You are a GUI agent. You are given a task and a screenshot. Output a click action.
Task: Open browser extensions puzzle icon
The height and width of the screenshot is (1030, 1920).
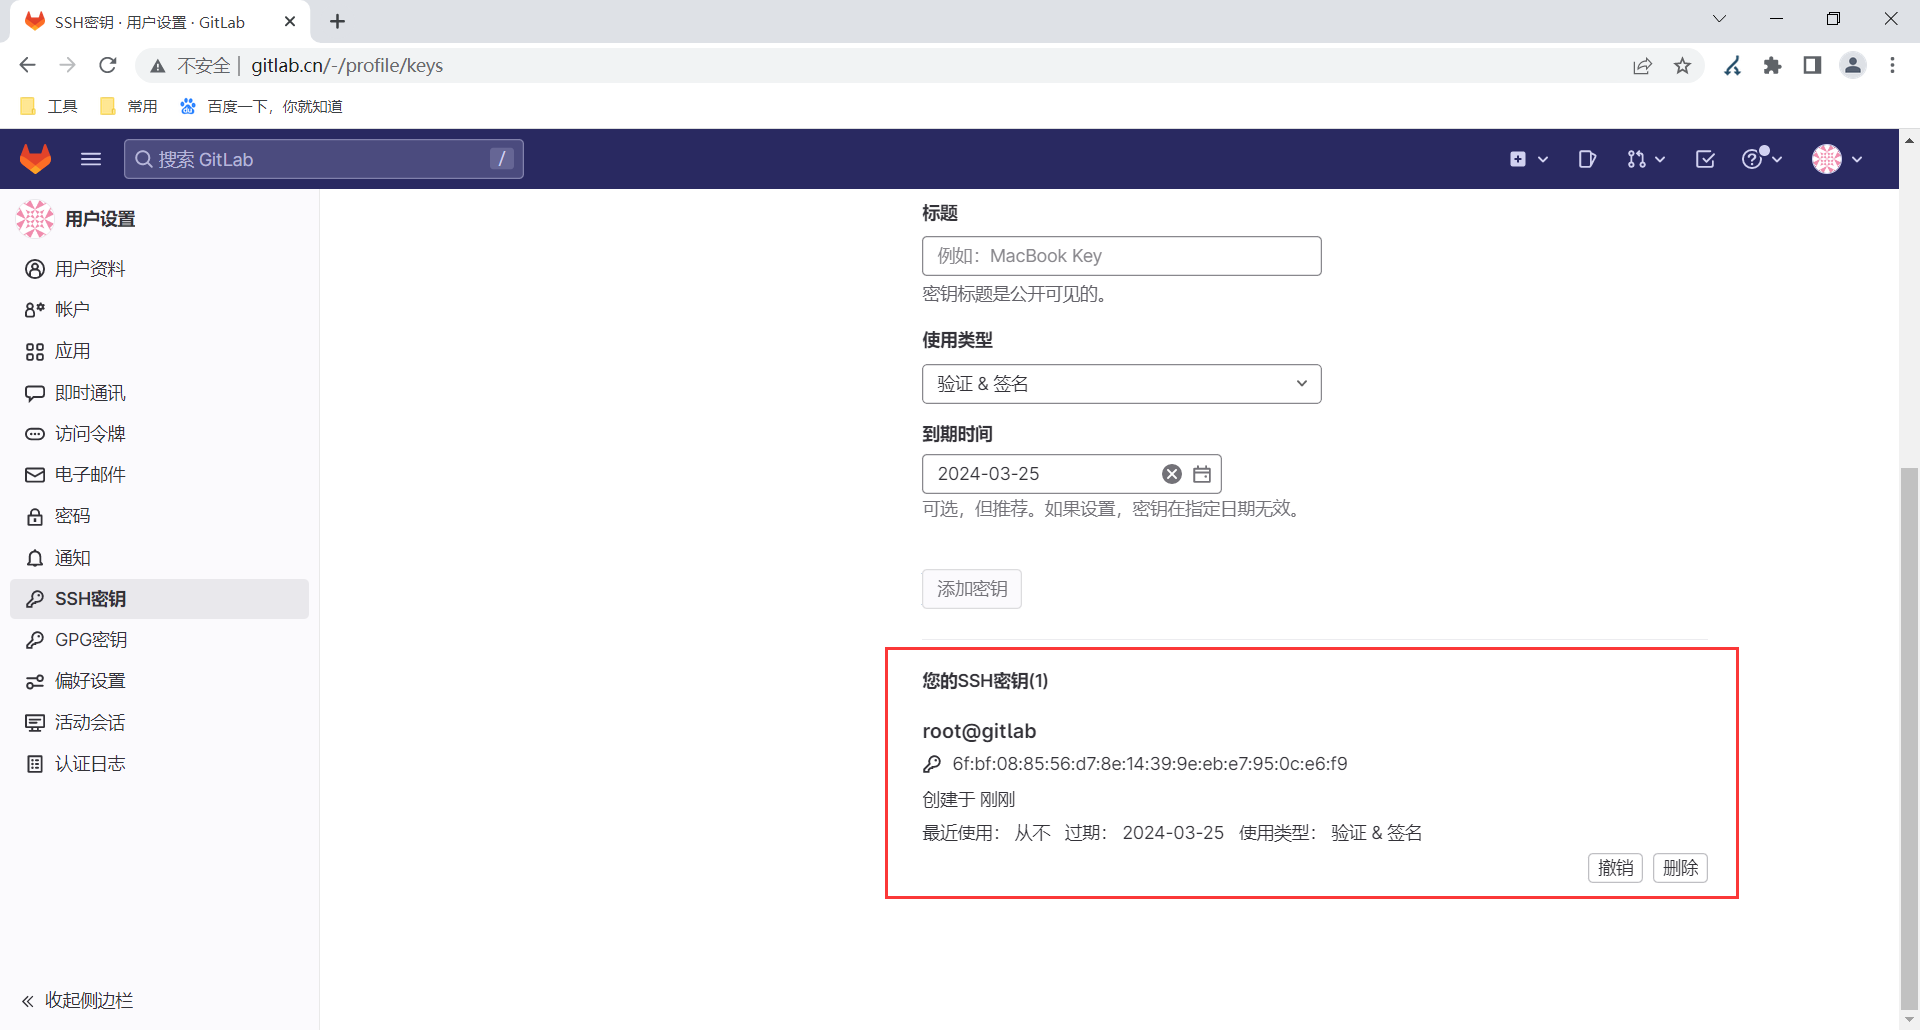1772,66
